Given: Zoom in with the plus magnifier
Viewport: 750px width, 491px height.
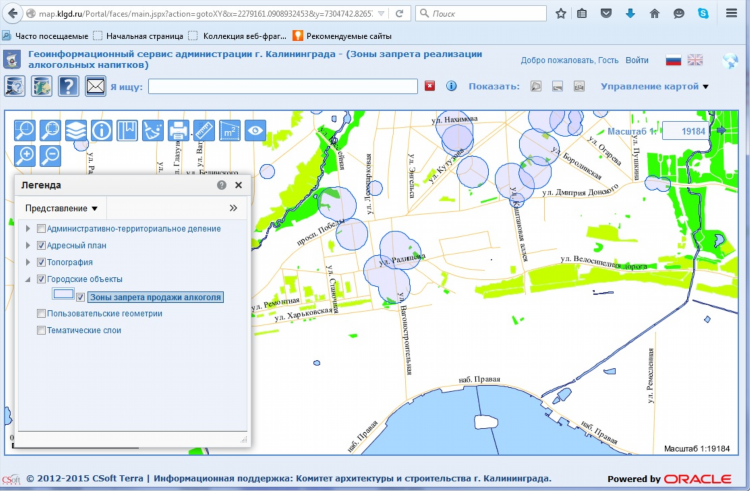Looking at the screenshot, I should point(25,156).
